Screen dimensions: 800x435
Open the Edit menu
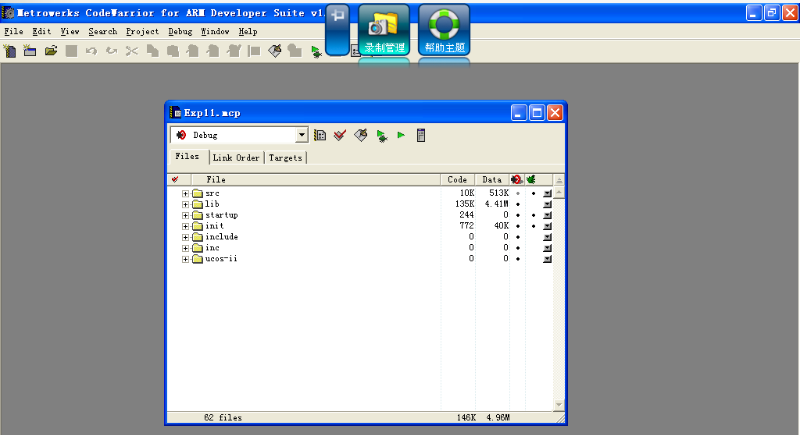42,32
